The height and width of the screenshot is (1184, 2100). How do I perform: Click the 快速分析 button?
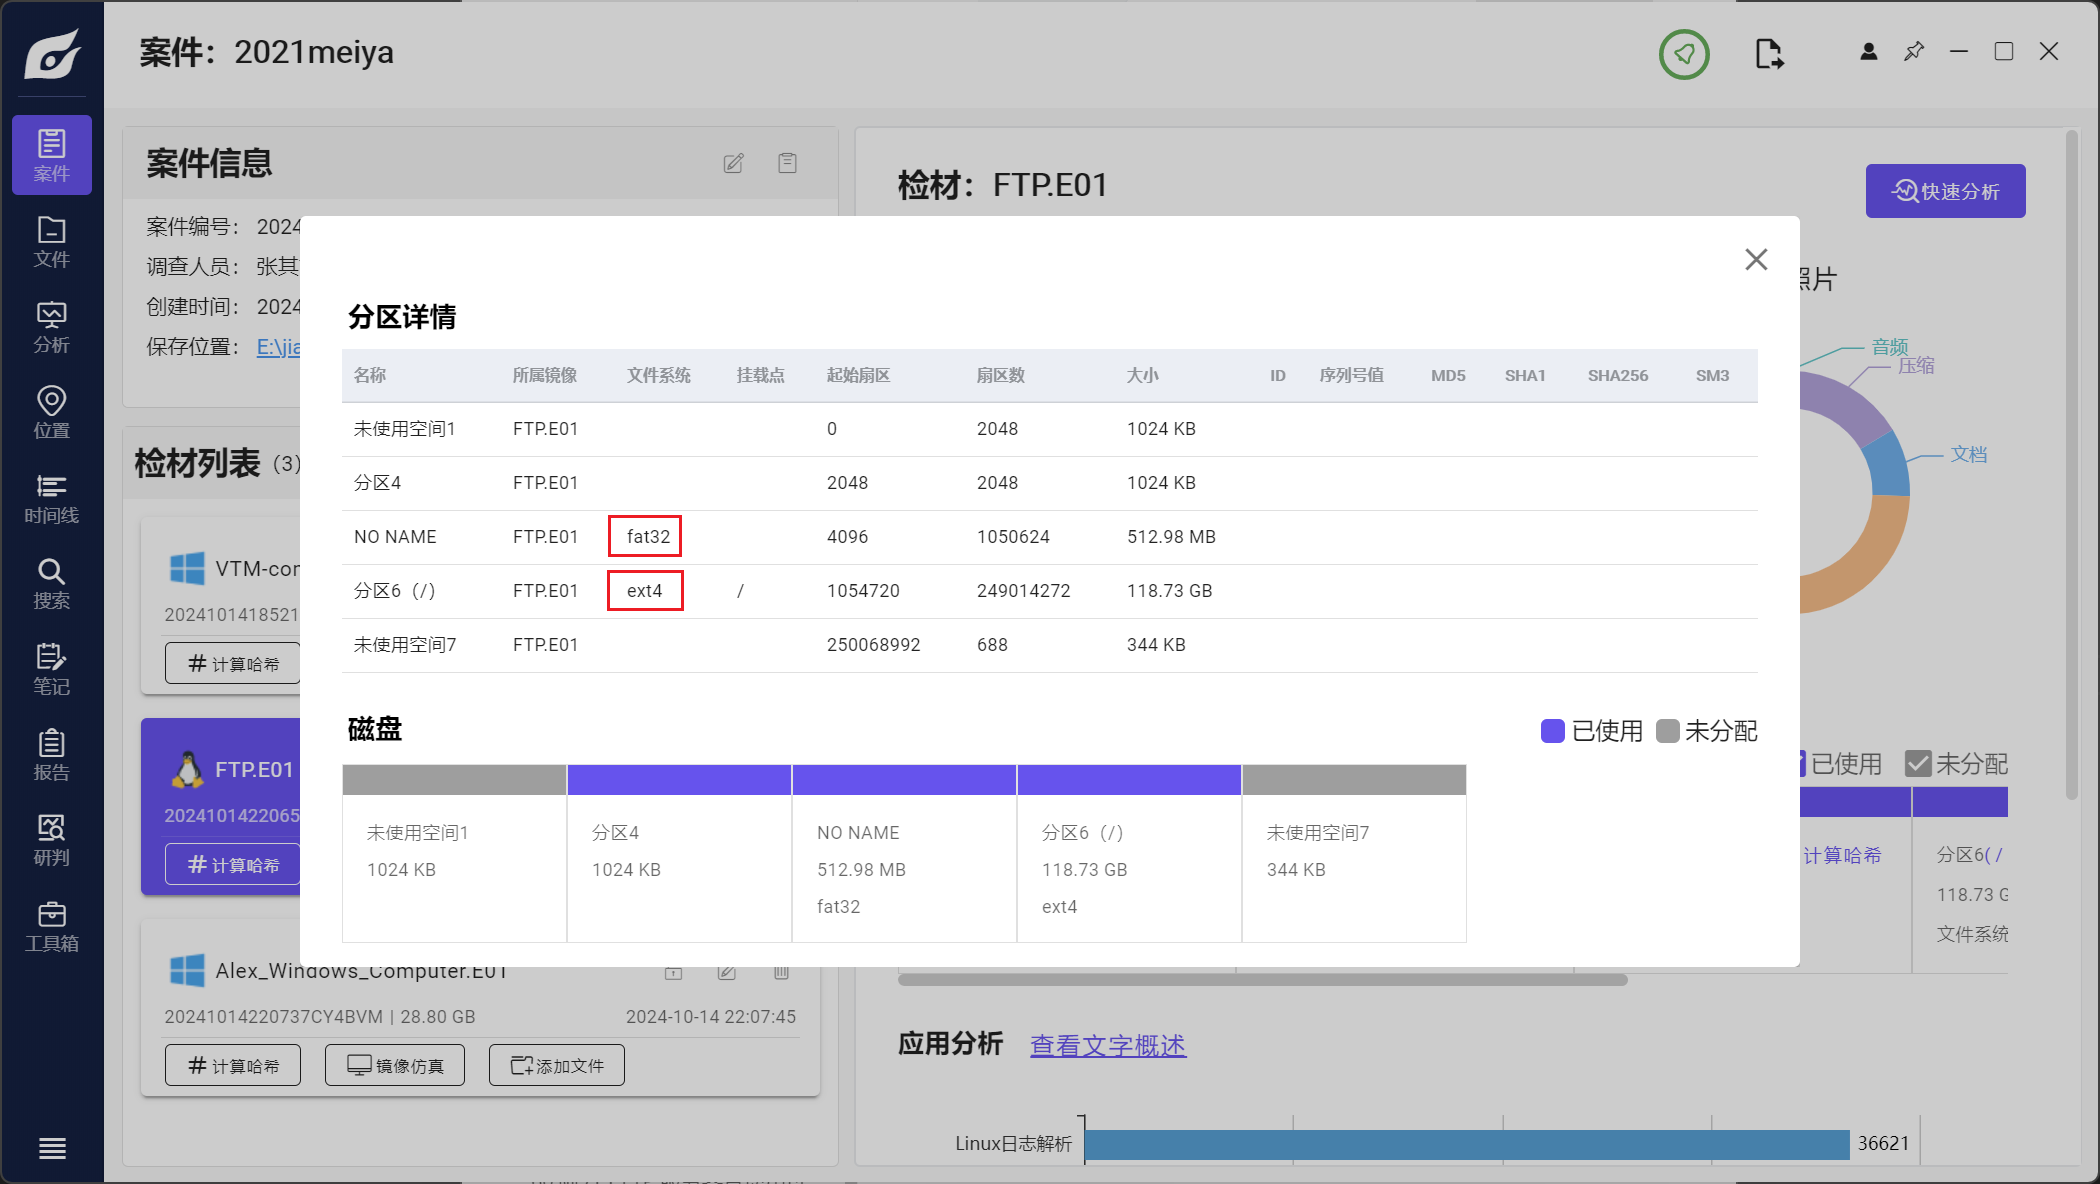[x=1945, y=191]
